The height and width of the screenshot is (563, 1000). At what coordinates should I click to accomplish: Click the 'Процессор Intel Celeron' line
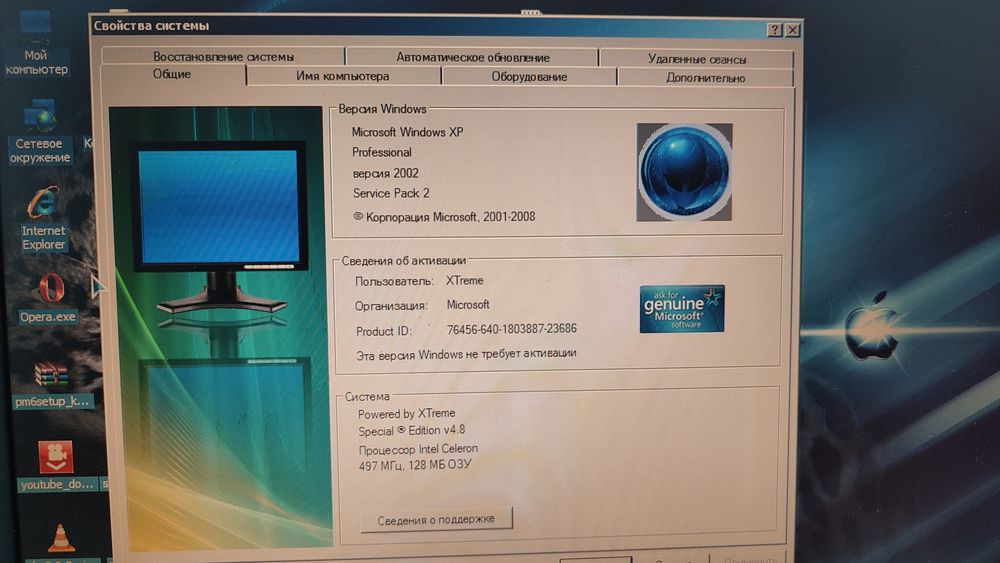418,449
